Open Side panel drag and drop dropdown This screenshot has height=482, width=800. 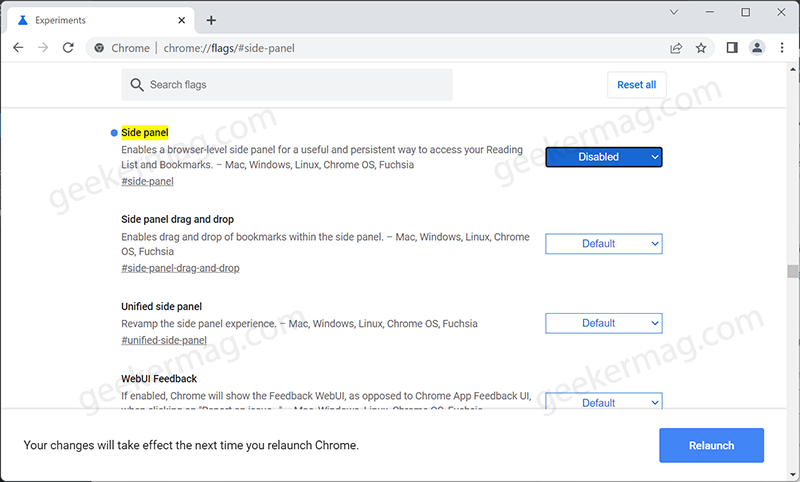(x=604, y=244)
